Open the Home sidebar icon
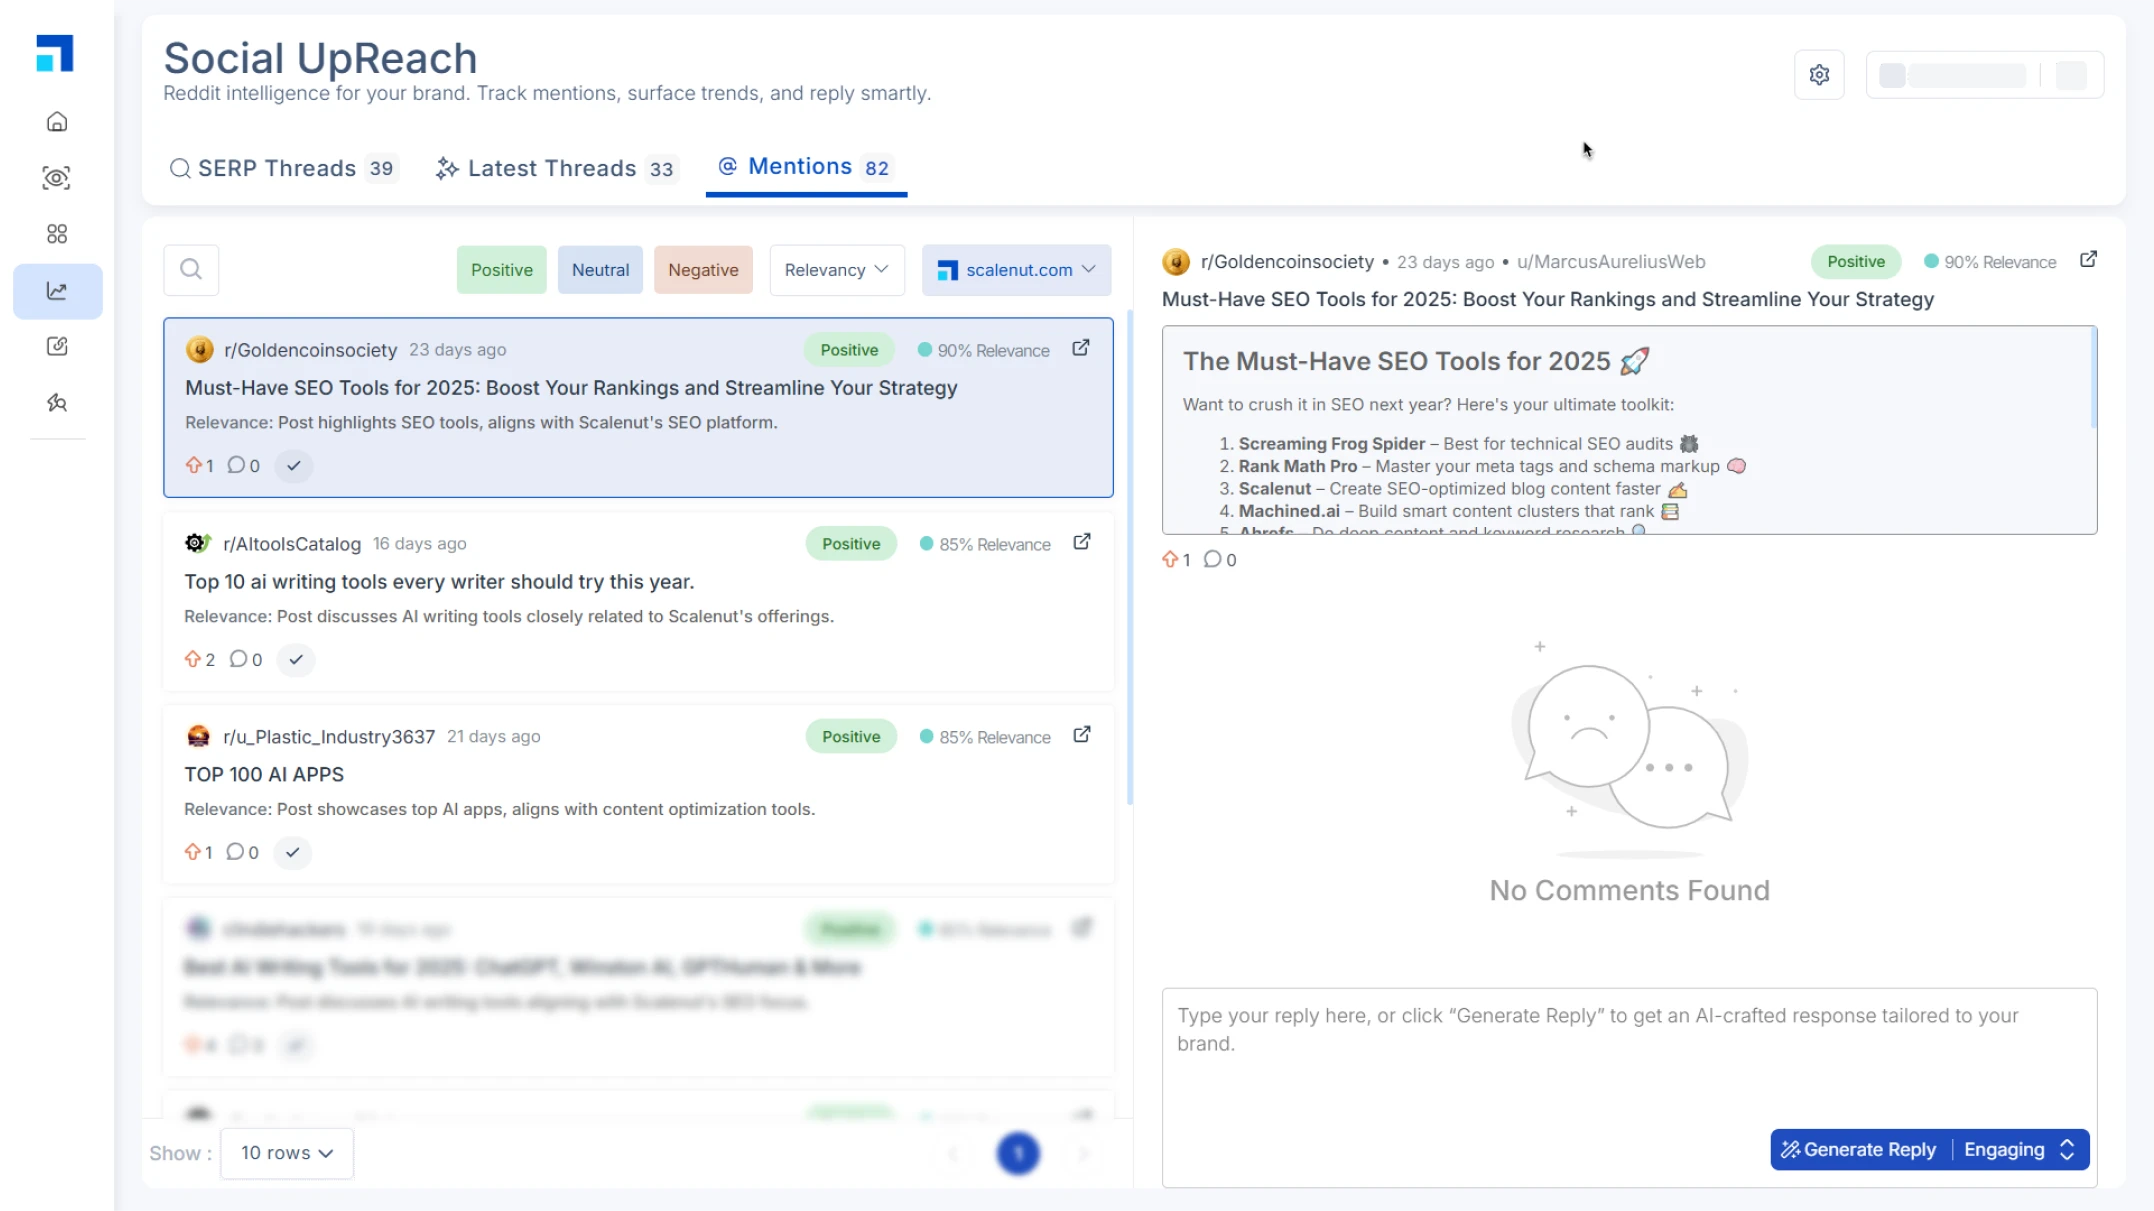 tap(57, 122)
